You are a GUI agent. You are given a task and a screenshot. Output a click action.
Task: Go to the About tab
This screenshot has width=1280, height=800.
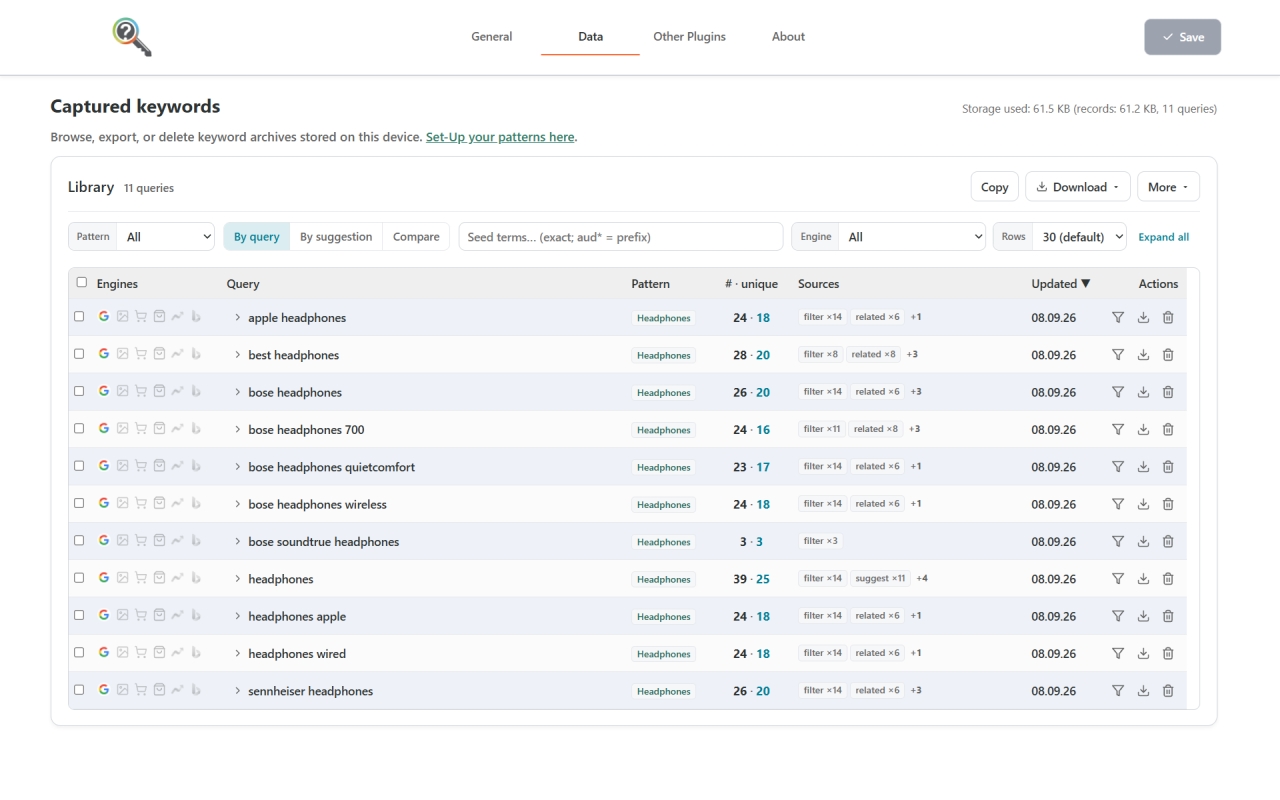tap(788, 37)
